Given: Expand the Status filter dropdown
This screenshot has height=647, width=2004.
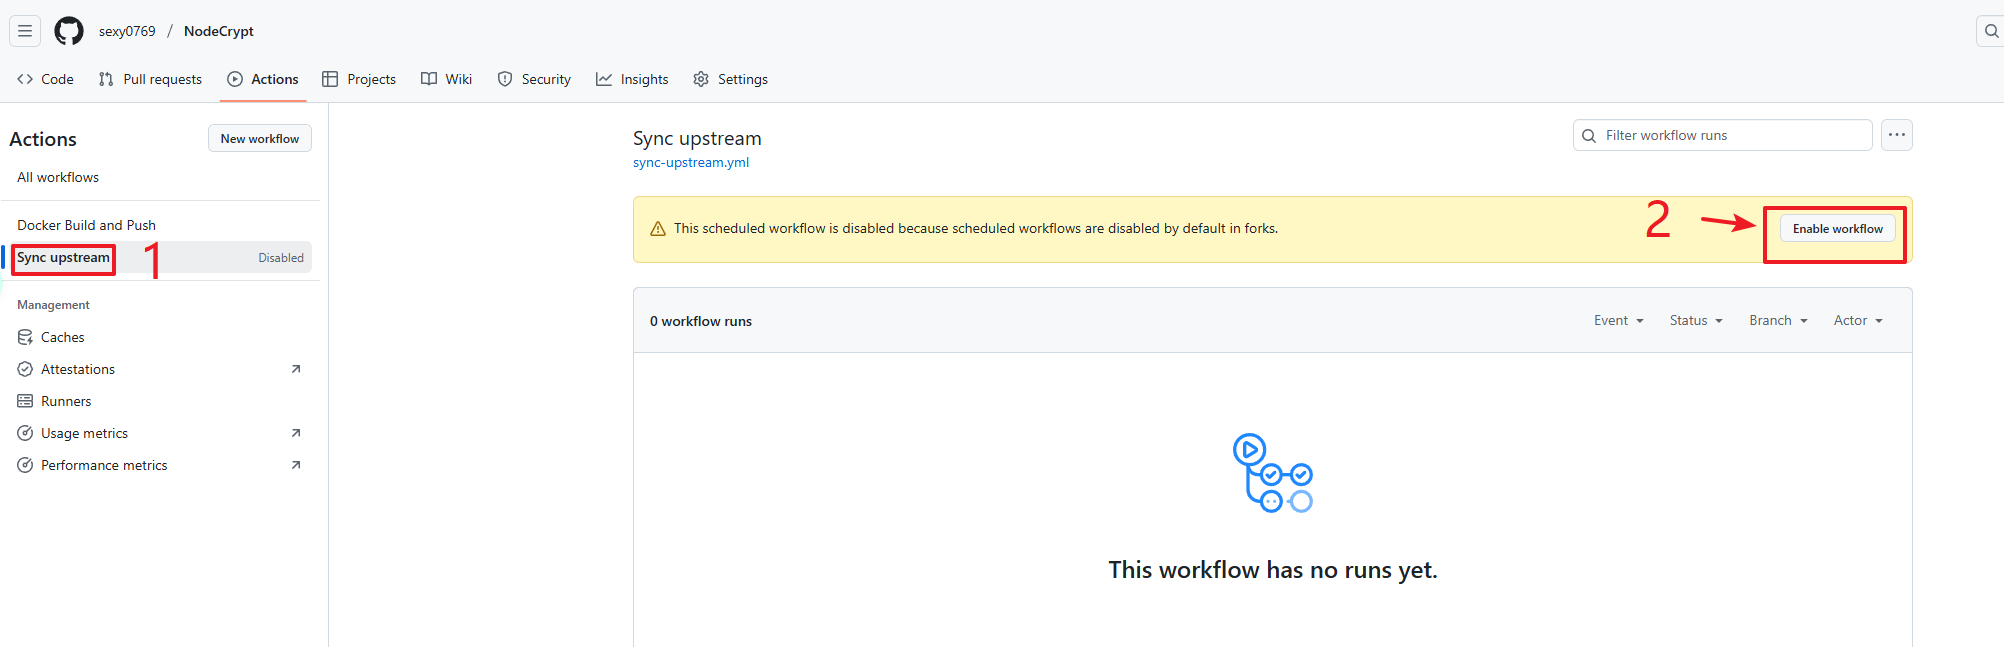Looking at the screenshot, I should [1695, 321].
